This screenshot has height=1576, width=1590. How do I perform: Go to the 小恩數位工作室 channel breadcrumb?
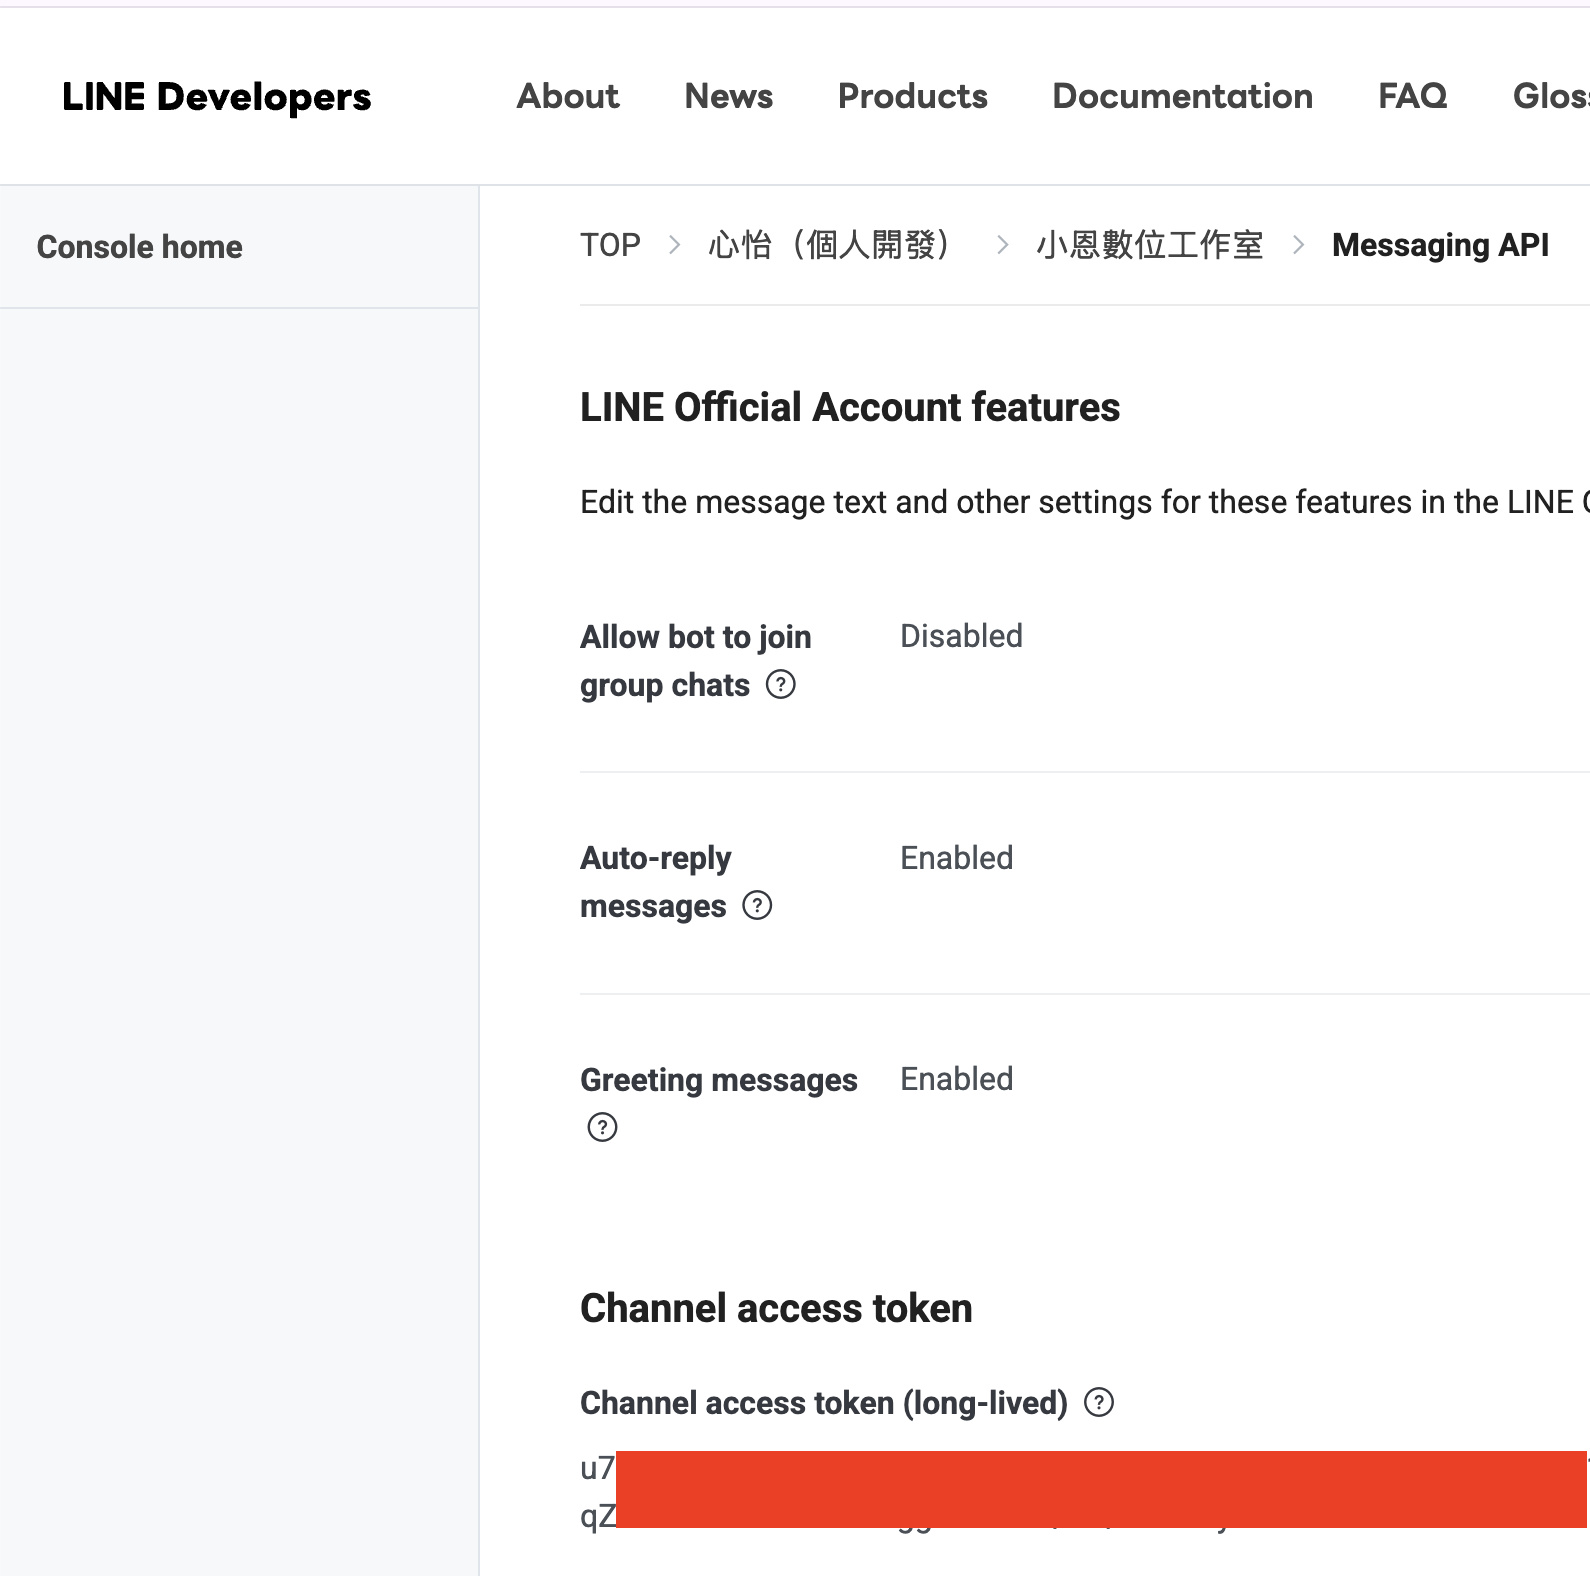[1150, 245]
